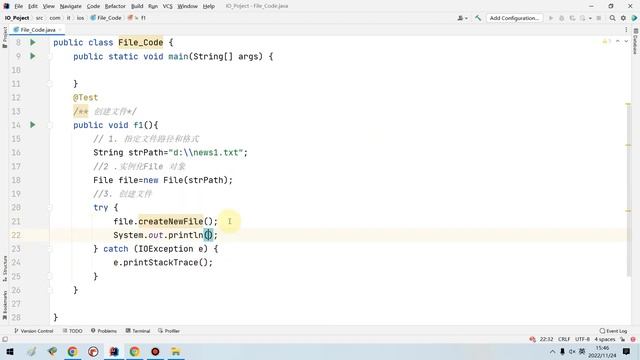Image resolution: width=640 pixels, height=360 pixels.
Task: Open Windows Start menu
Action: click(10, 351)
